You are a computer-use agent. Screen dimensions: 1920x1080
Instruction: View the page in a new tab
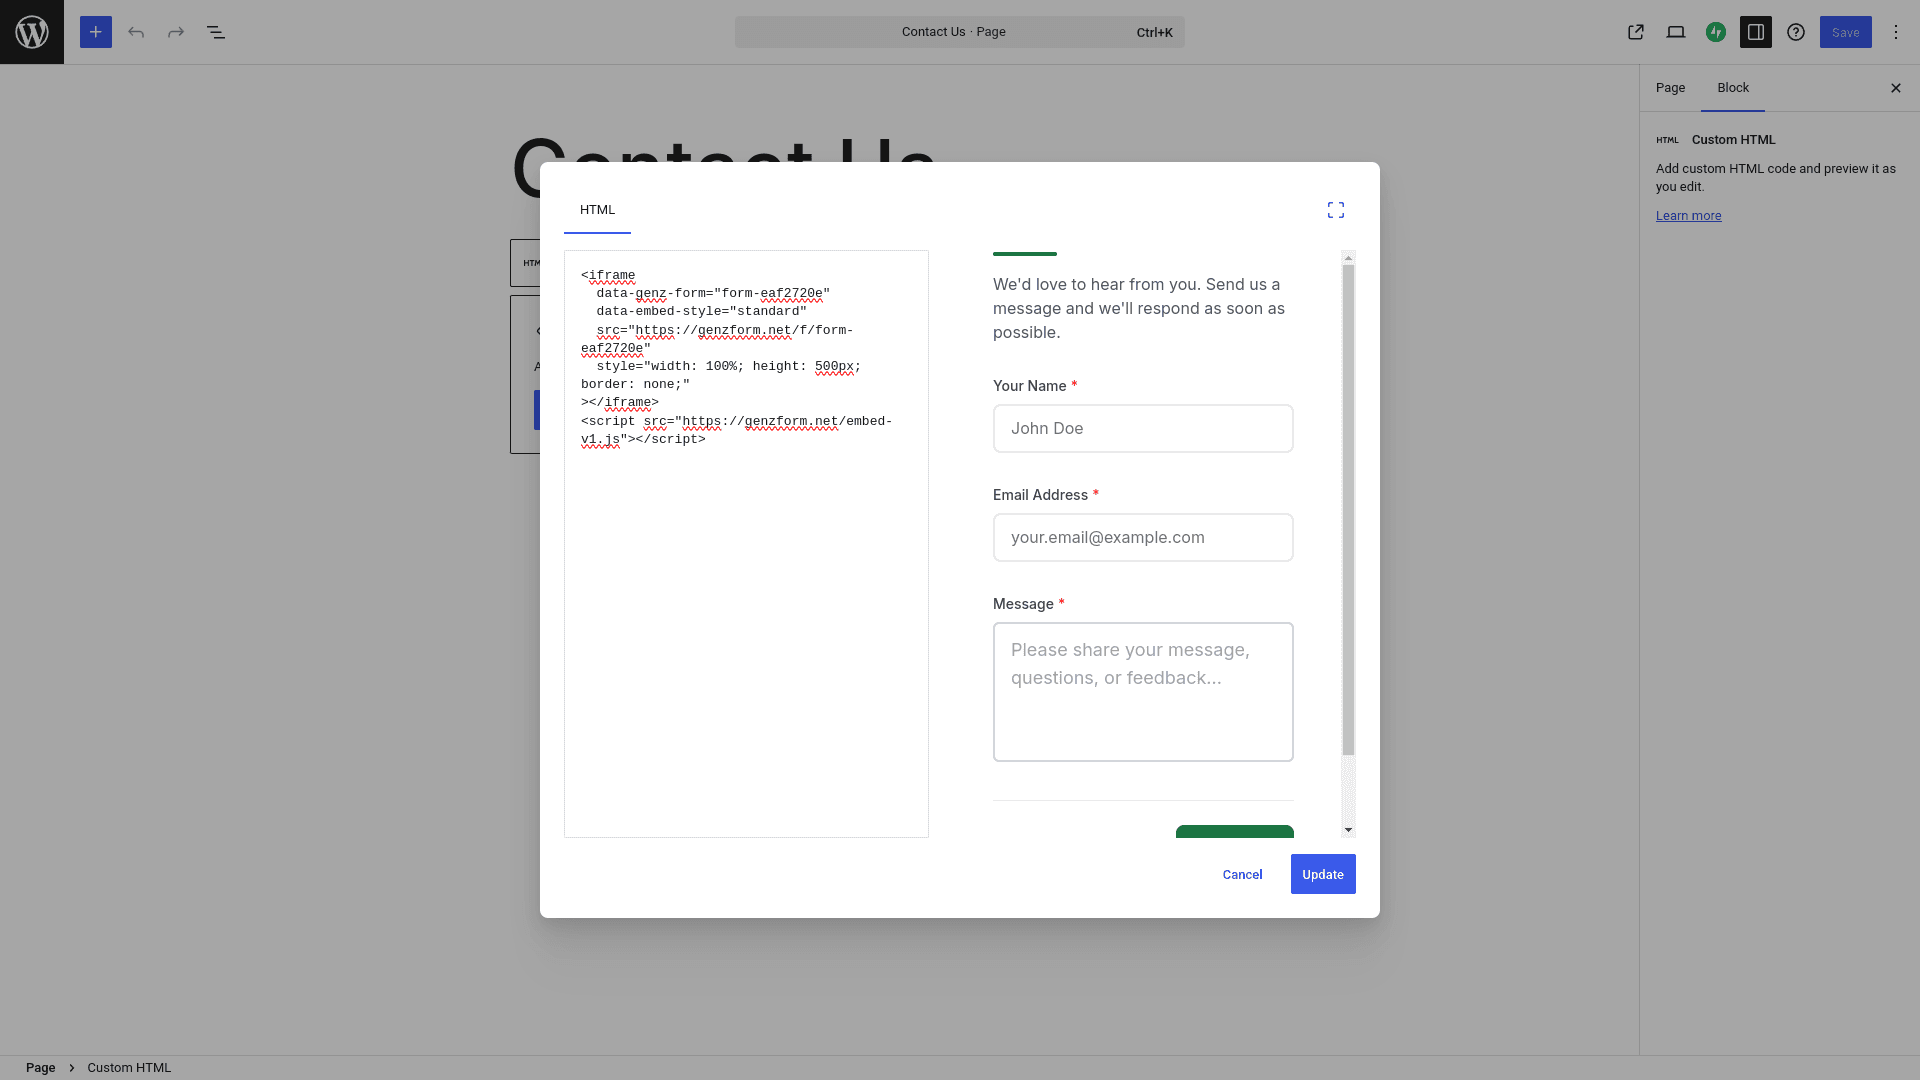[x=1636, y=31]
